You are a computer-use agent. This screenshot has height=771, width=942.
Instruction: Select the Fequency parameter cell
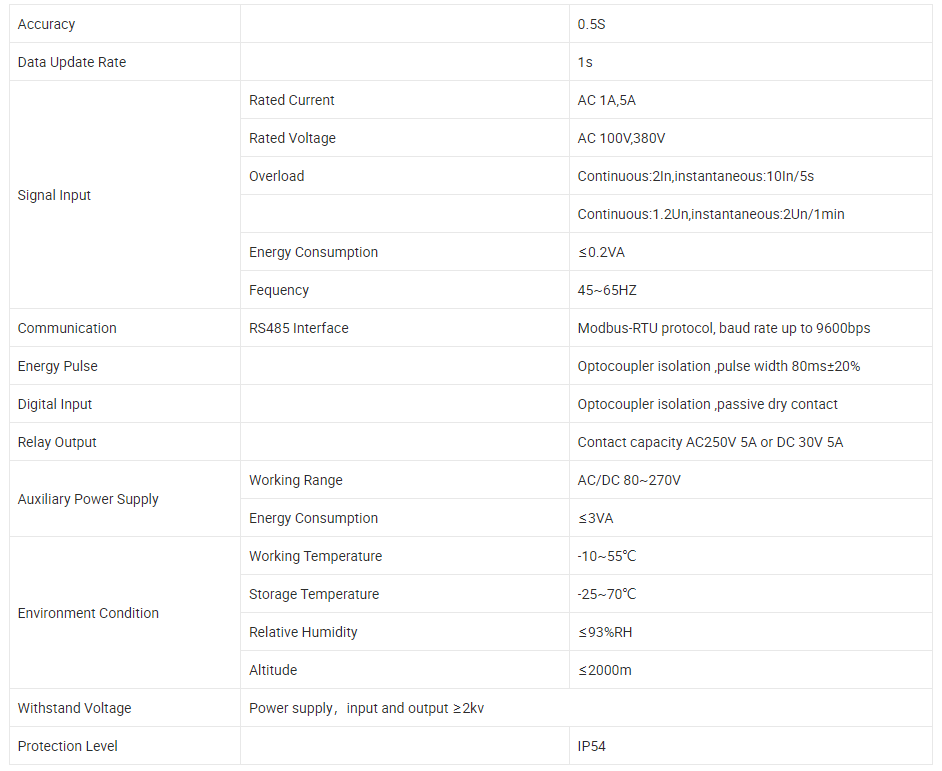[405, 290]
